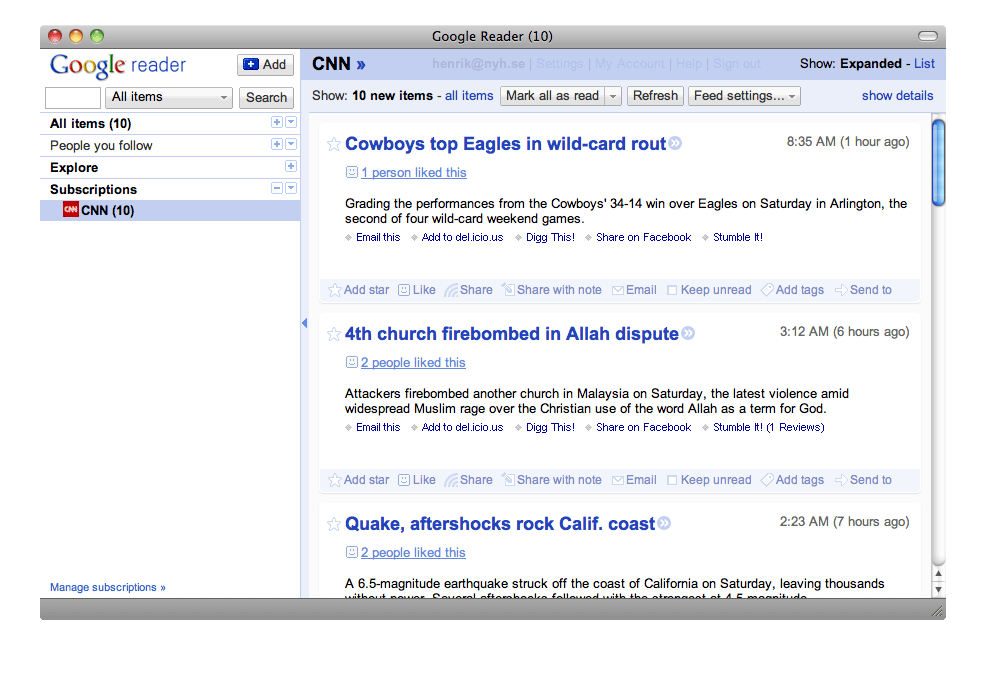Viewport: 986px width, 675px height.
Task: Click the vertical scrollbar thumb
Action: 938,162
